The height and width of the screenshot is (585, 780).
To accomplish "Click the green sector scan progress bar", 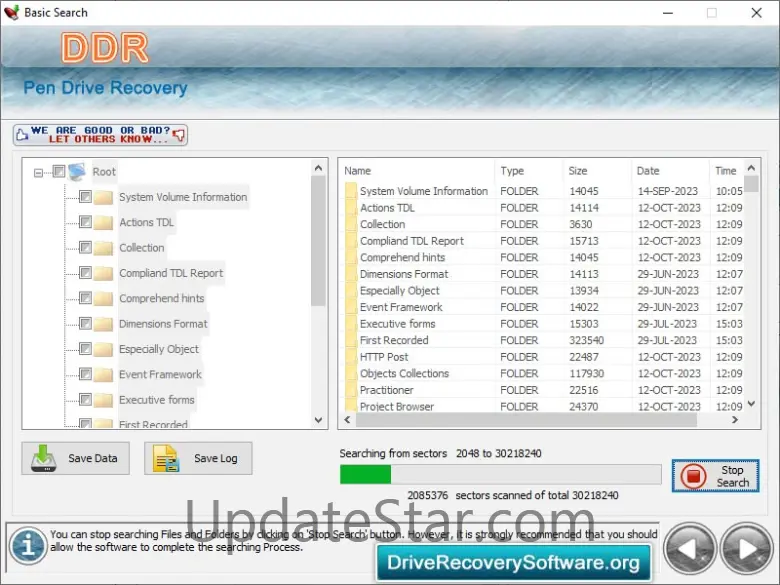I will tap(366, 475).
